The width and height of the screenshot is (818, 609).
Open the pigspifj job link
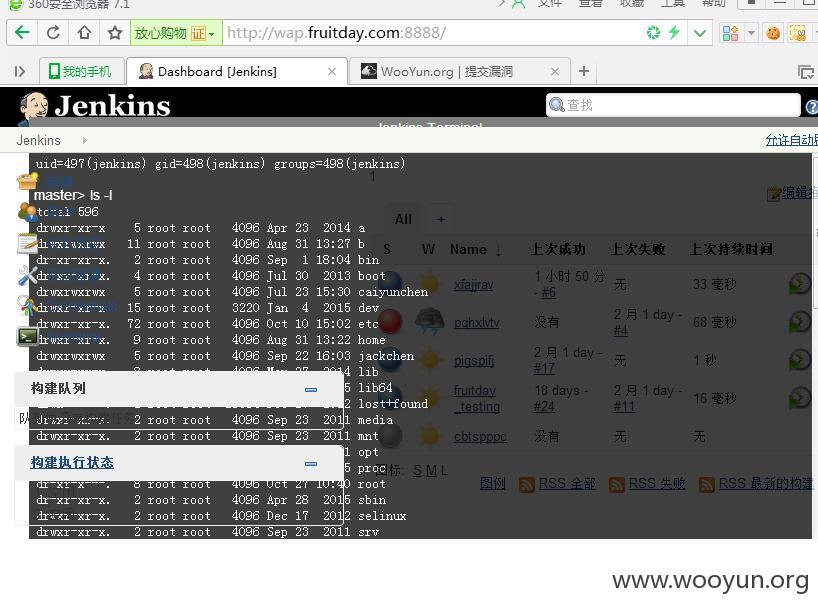coord(474,361)
